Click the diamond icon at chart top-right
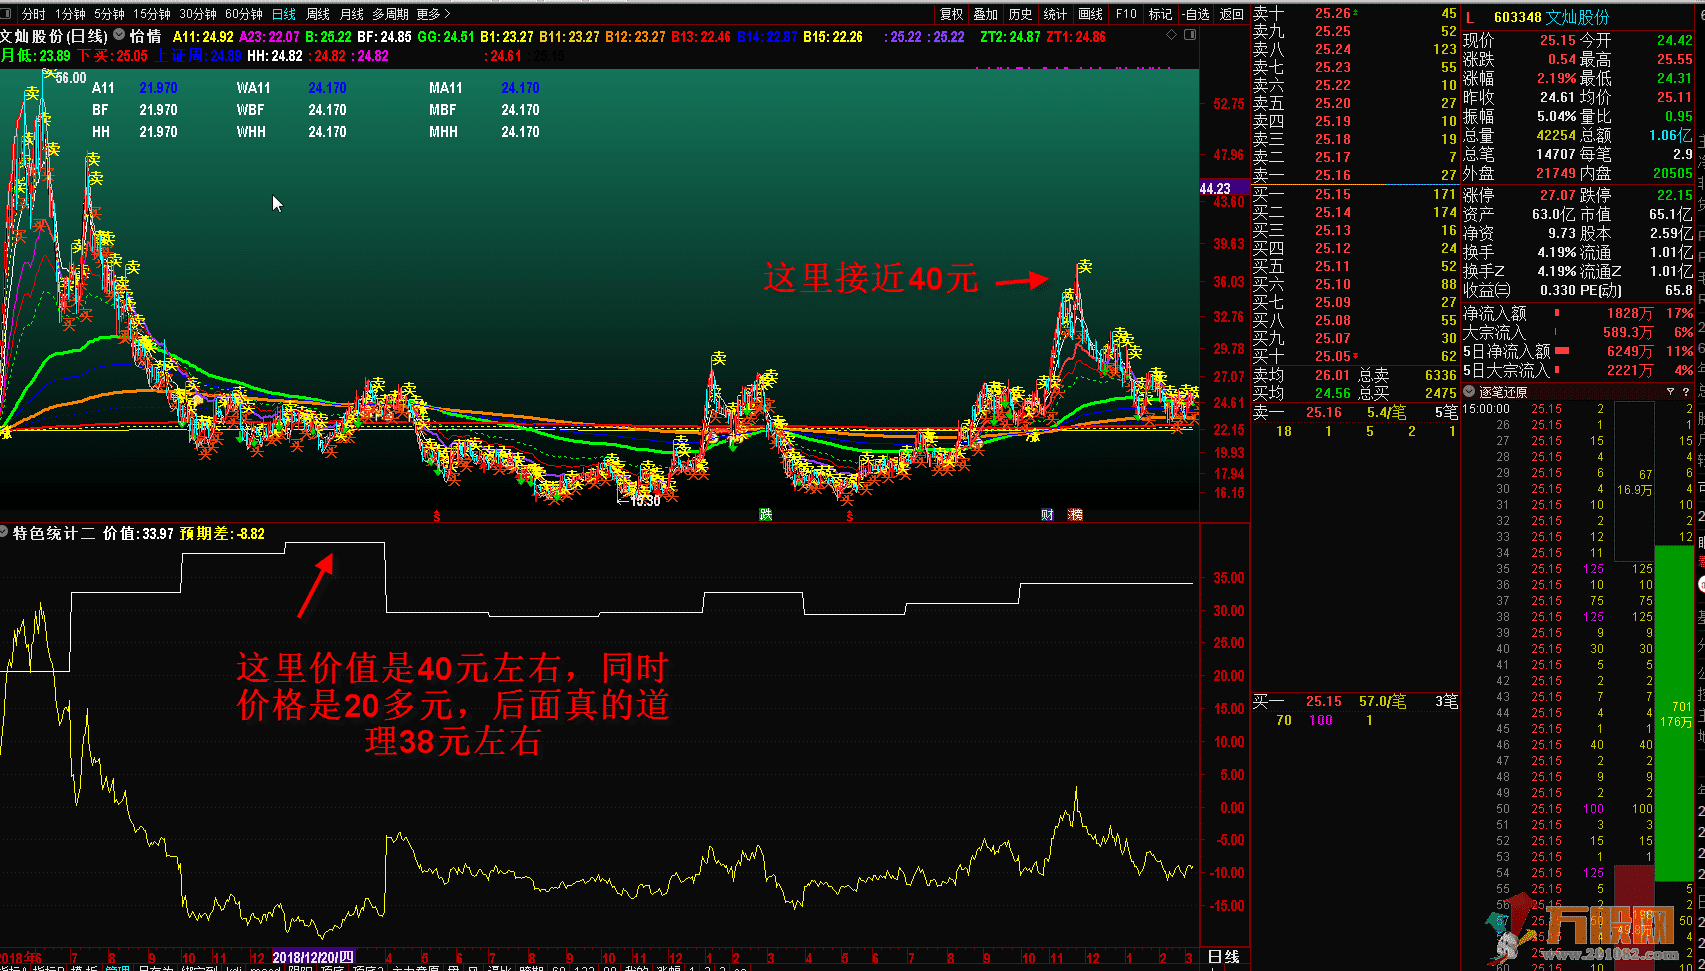 1172,35
